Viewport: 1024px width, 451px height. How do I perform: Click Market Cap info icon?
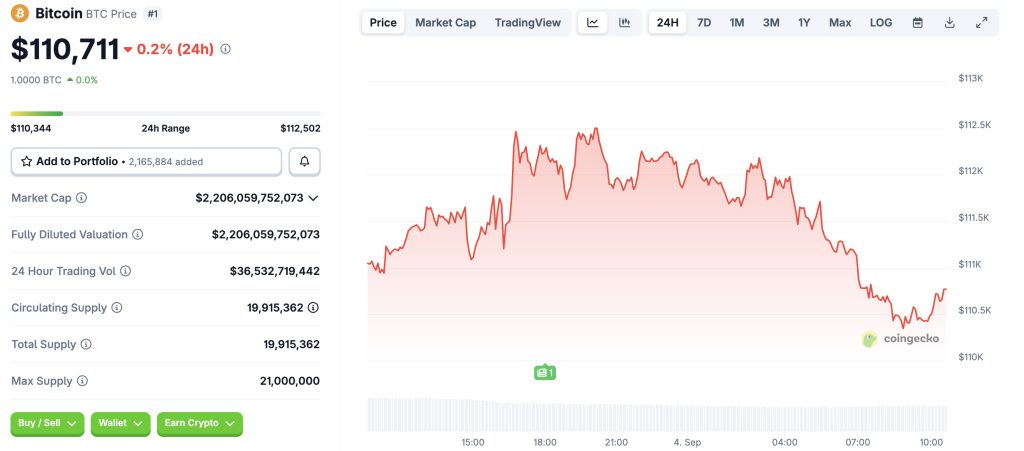pos(82,198)
